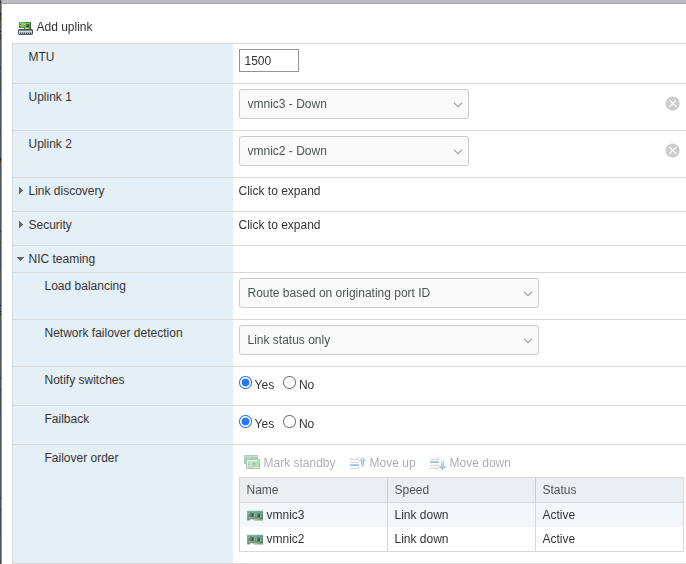Screen dimensions: 686x564
Task: Open the Load balancing dropdown
Action: (388, 293)
